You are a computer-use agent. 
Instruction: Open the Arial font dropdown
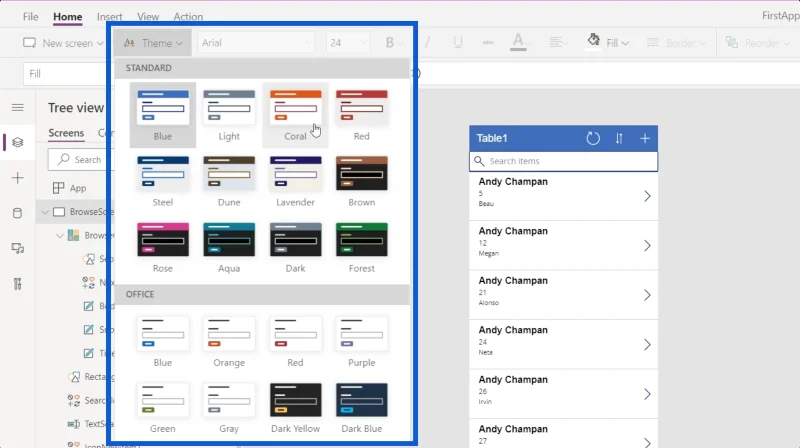tap(256, 43)
